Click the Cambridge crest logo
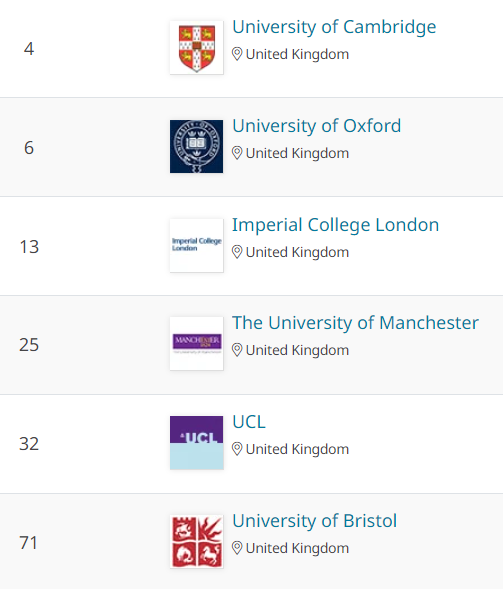Image resolution: width=503 pixels, height=589 pixels. [x=196, y=47]
